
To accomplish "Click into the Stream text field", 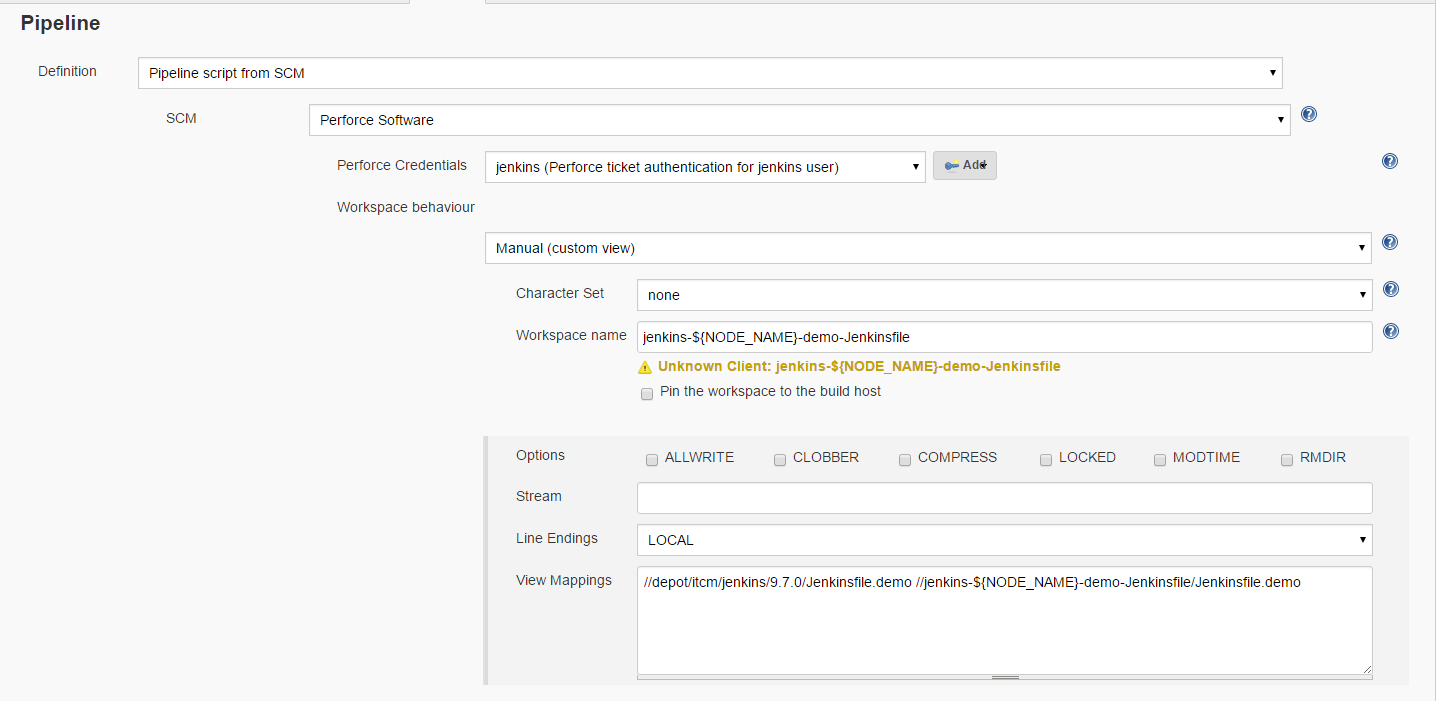I will coord(1003,498).
